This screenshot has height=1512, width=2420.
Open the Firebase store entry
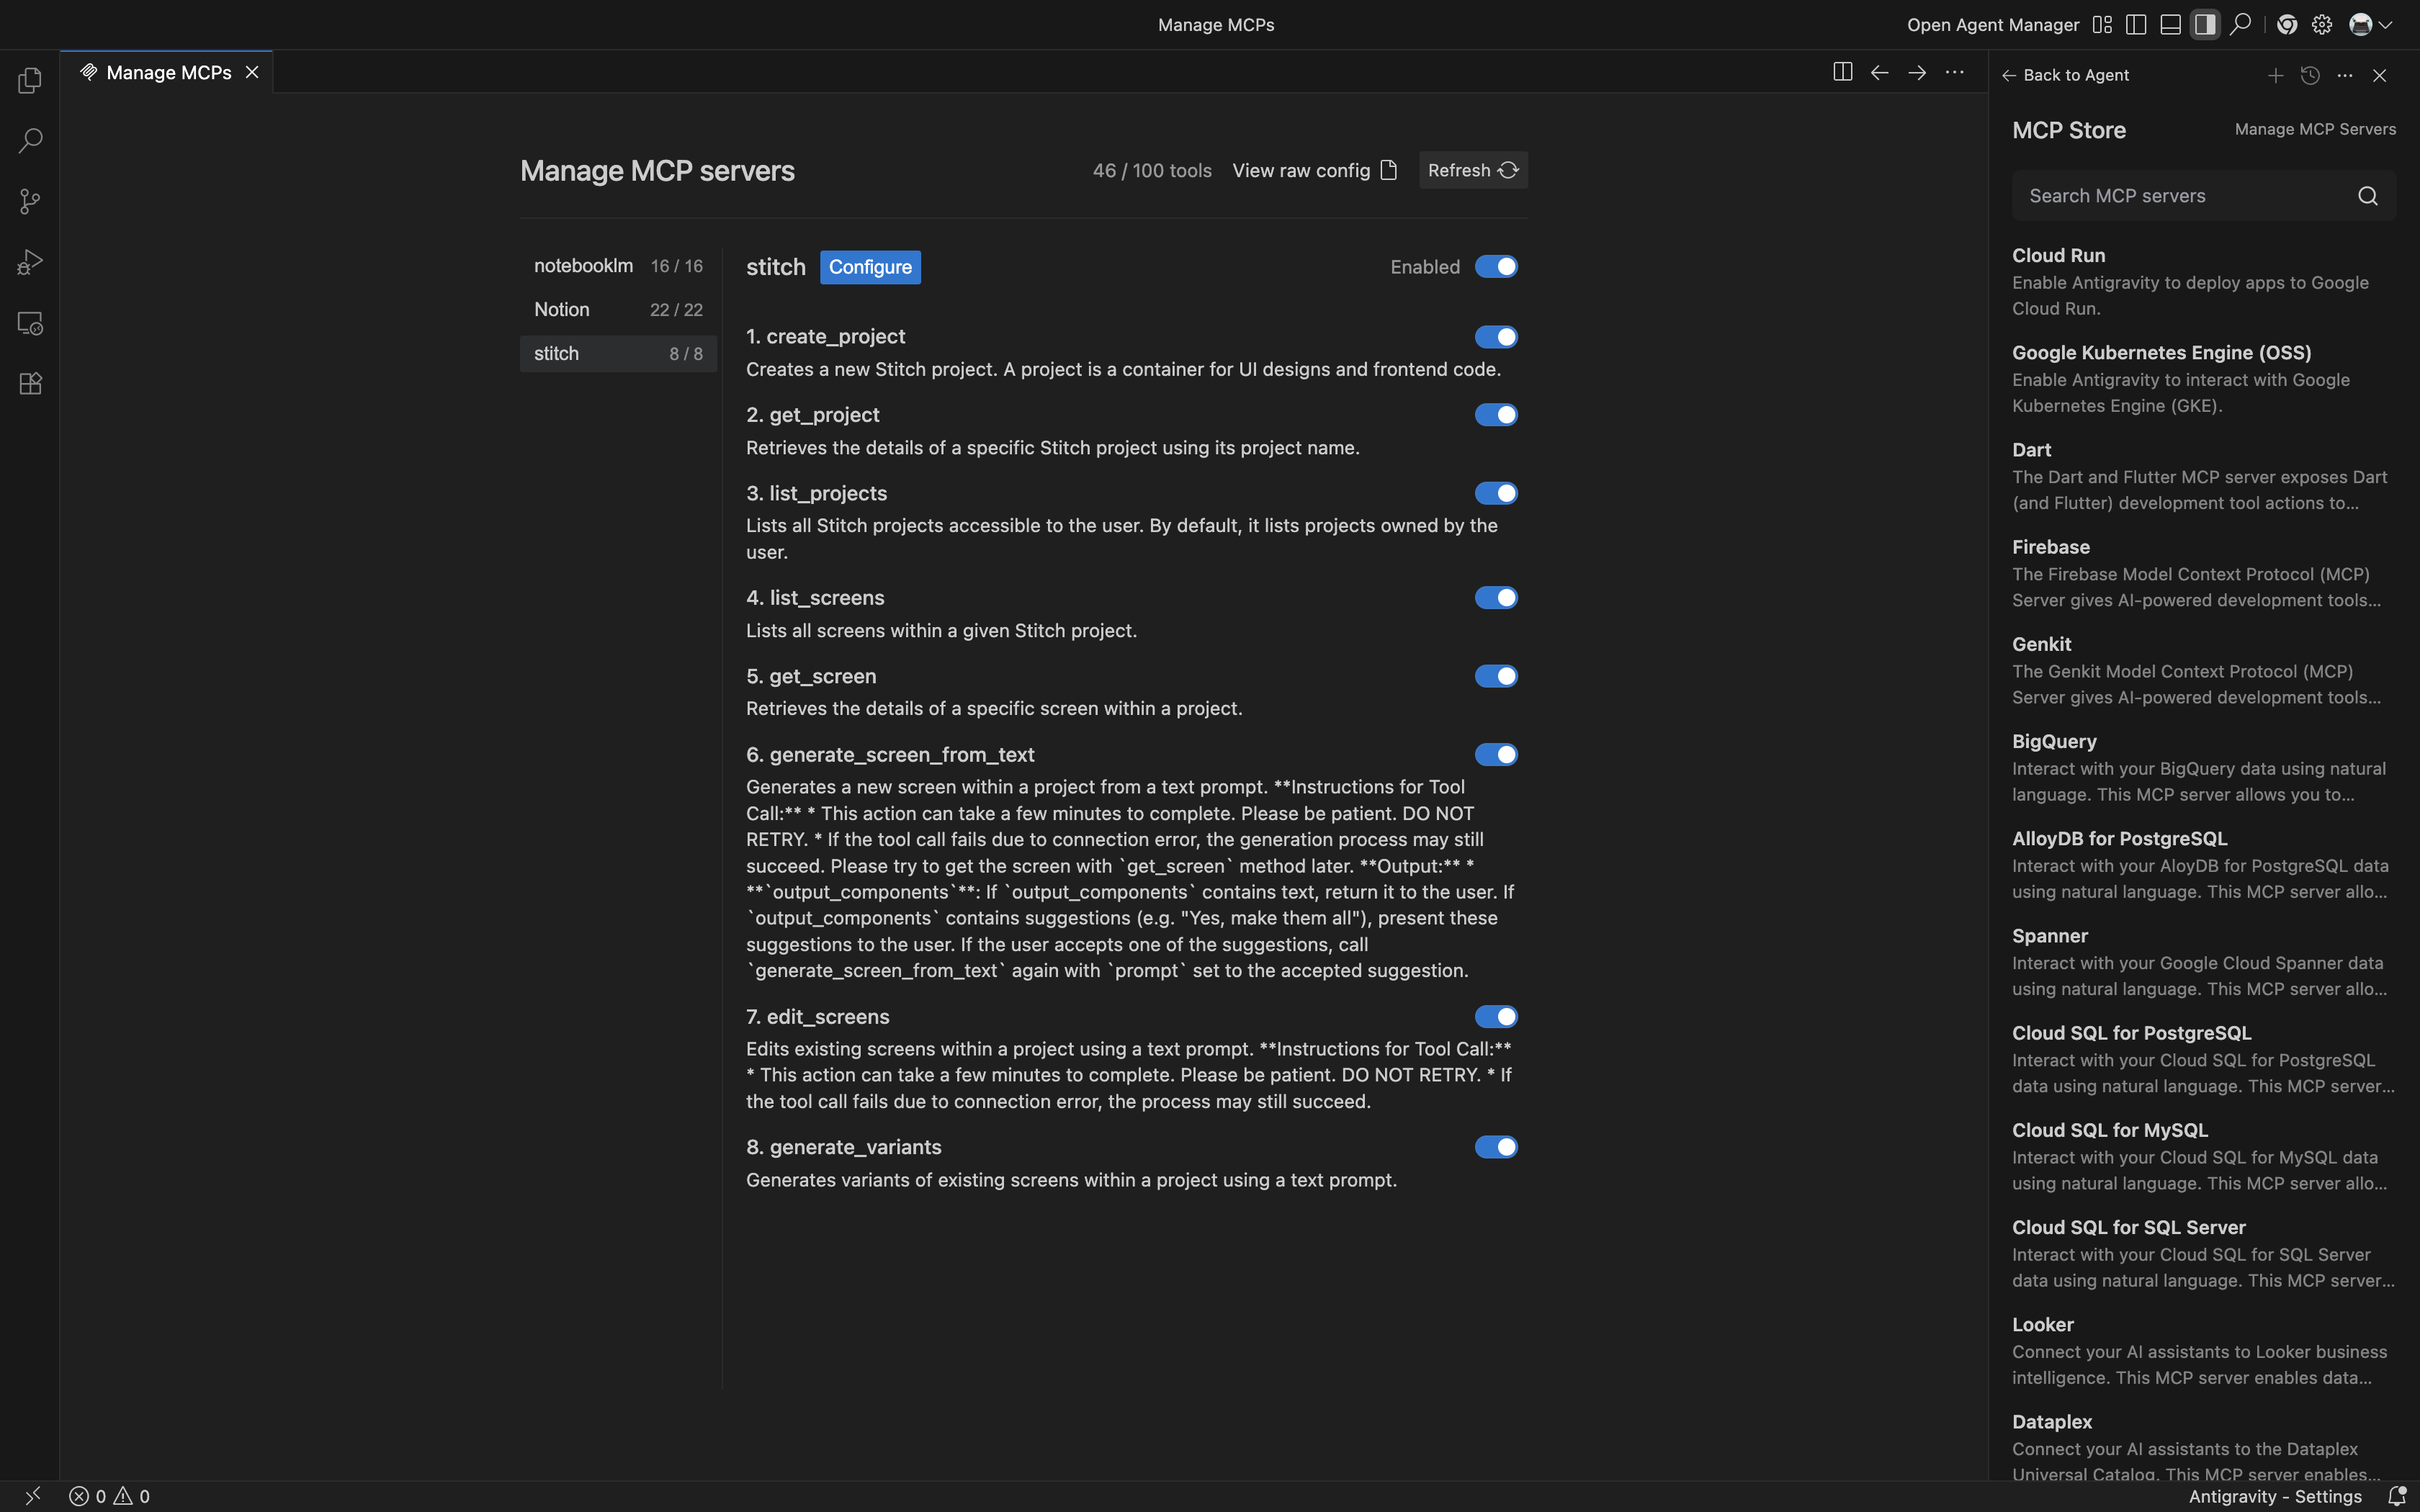pos(2204,573)
